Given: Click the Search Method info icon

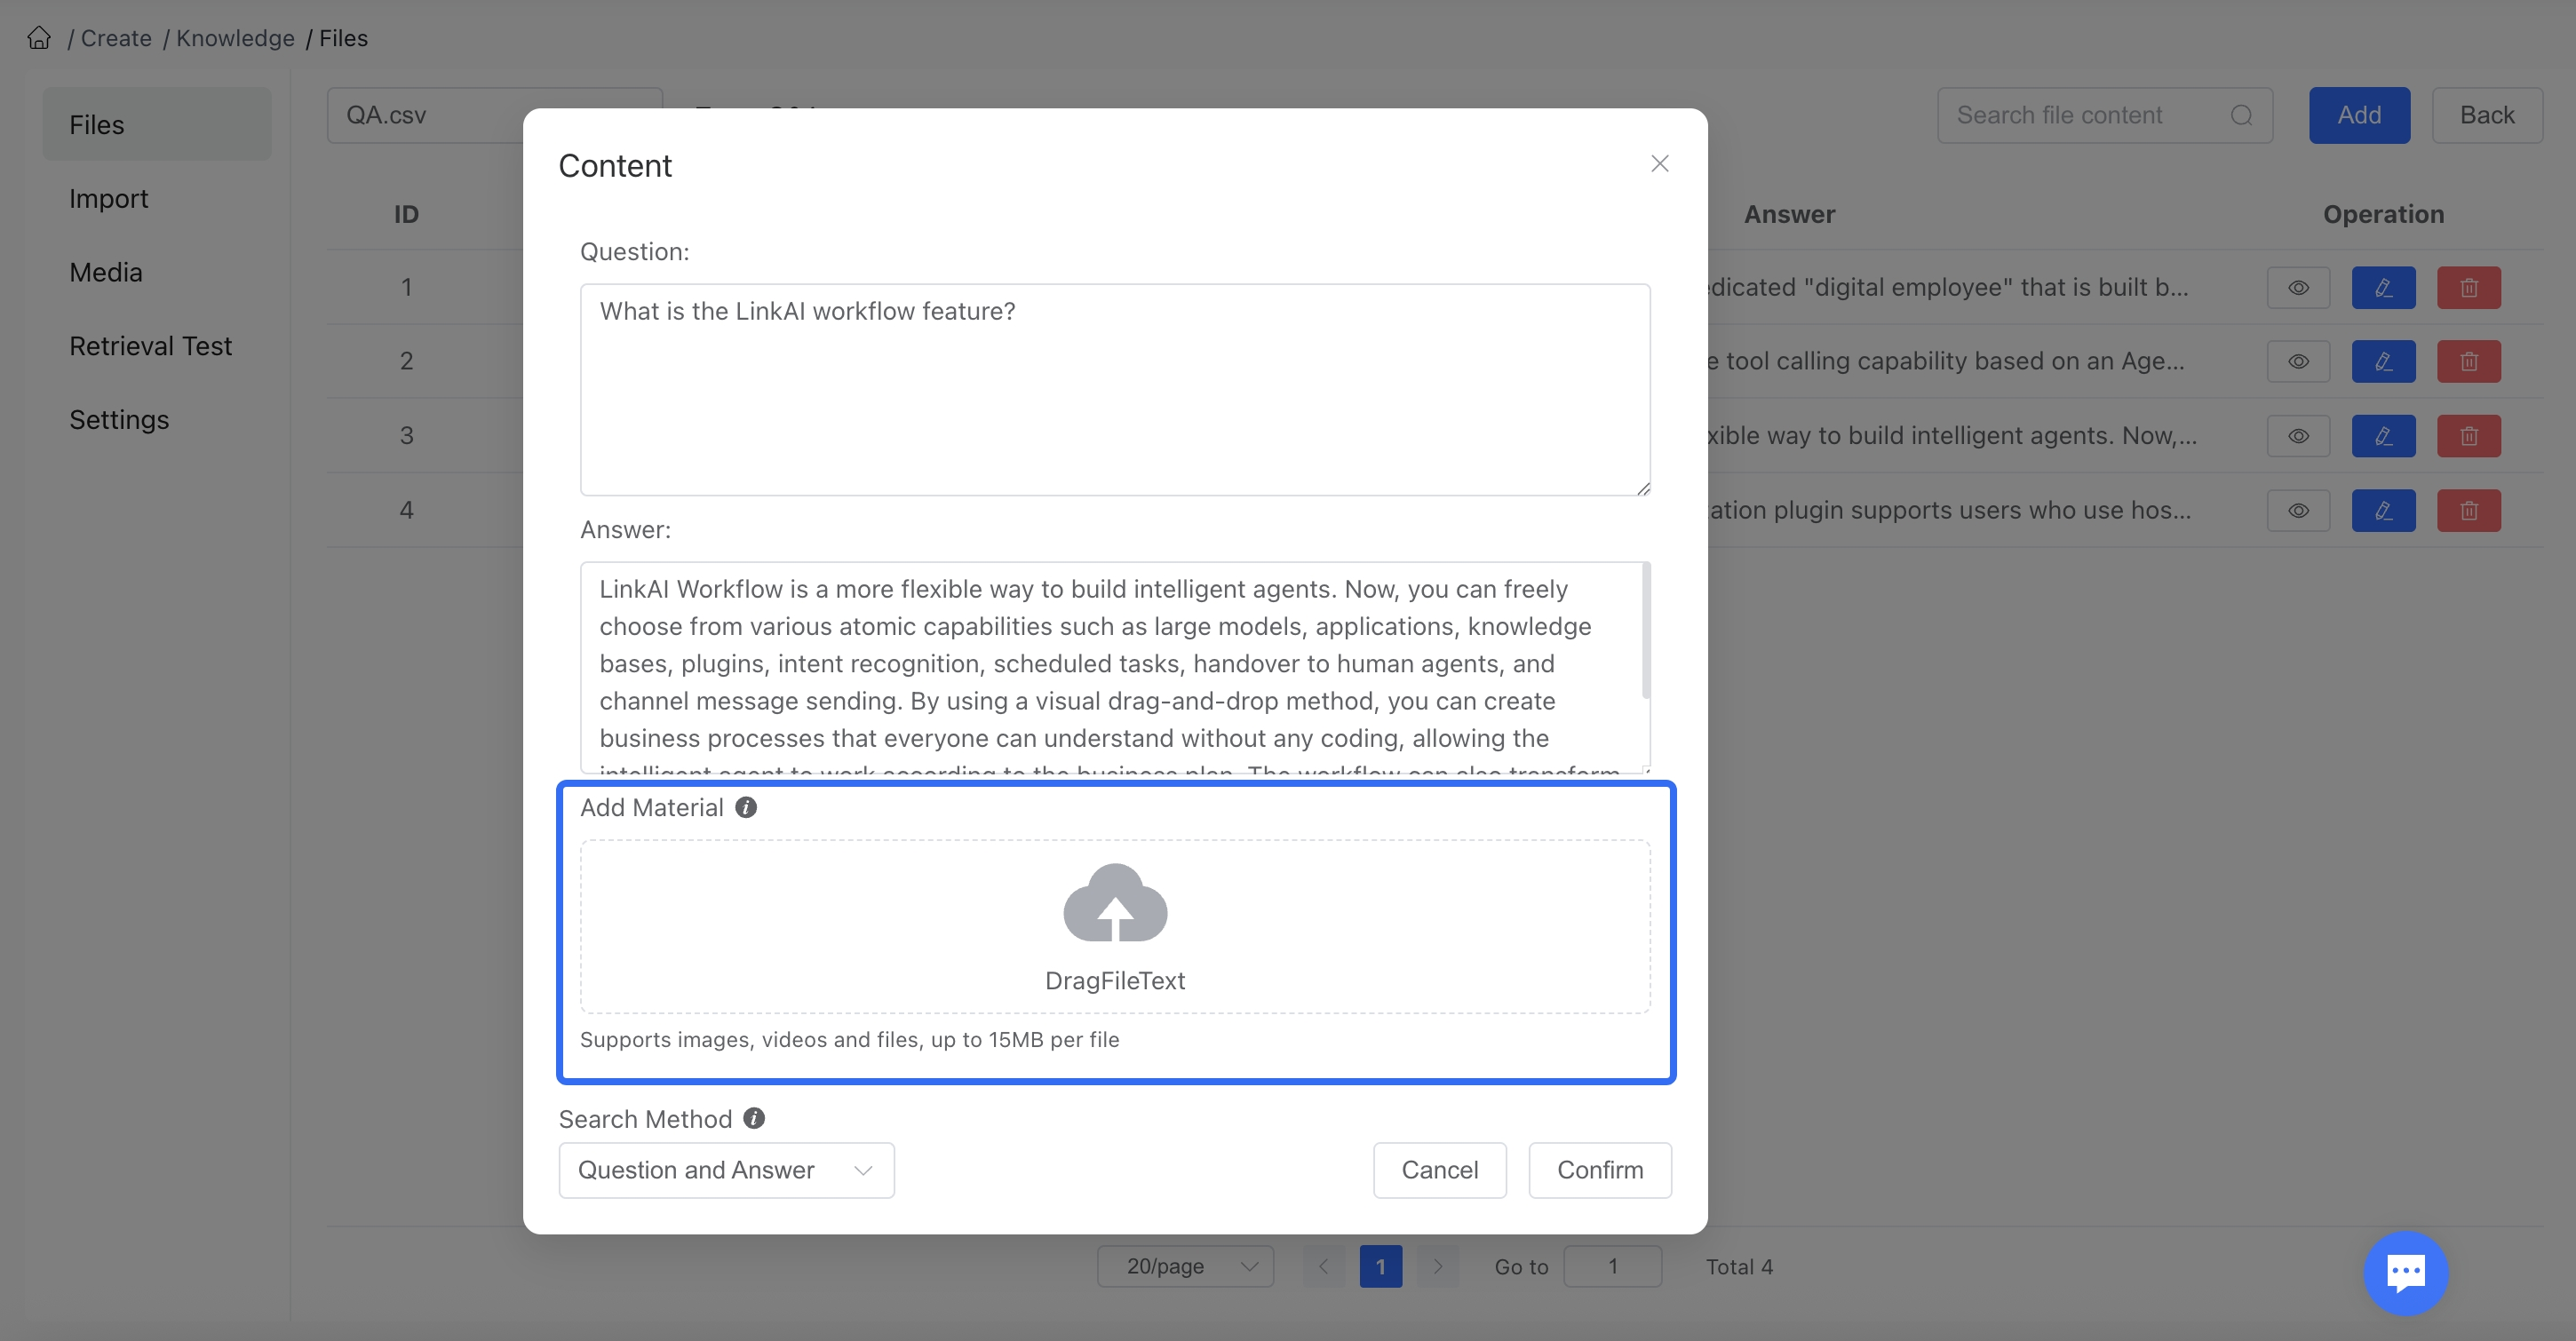Looking at the screenshot, I should 754,1118.
